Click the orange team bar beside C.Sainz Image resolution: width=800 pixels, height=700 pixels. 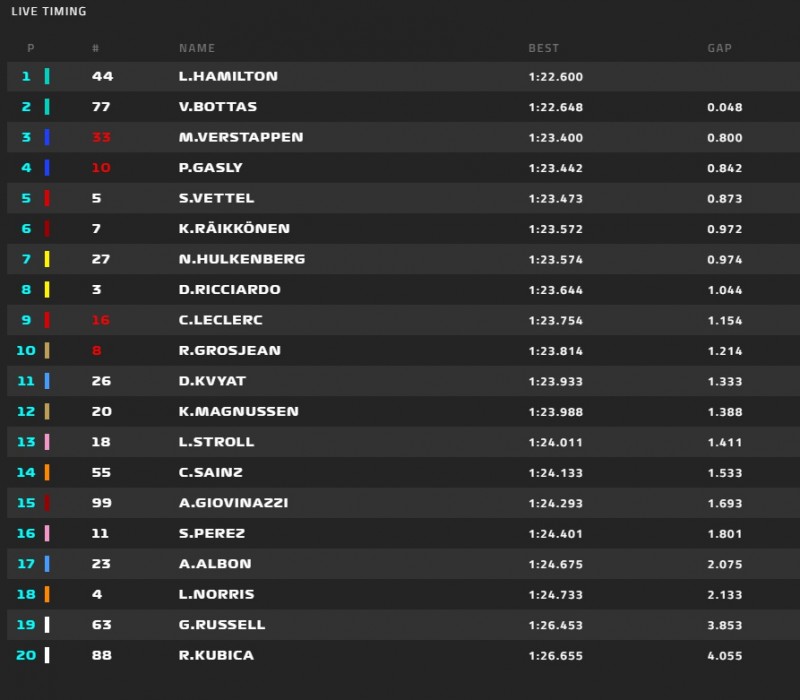(47, 472)
